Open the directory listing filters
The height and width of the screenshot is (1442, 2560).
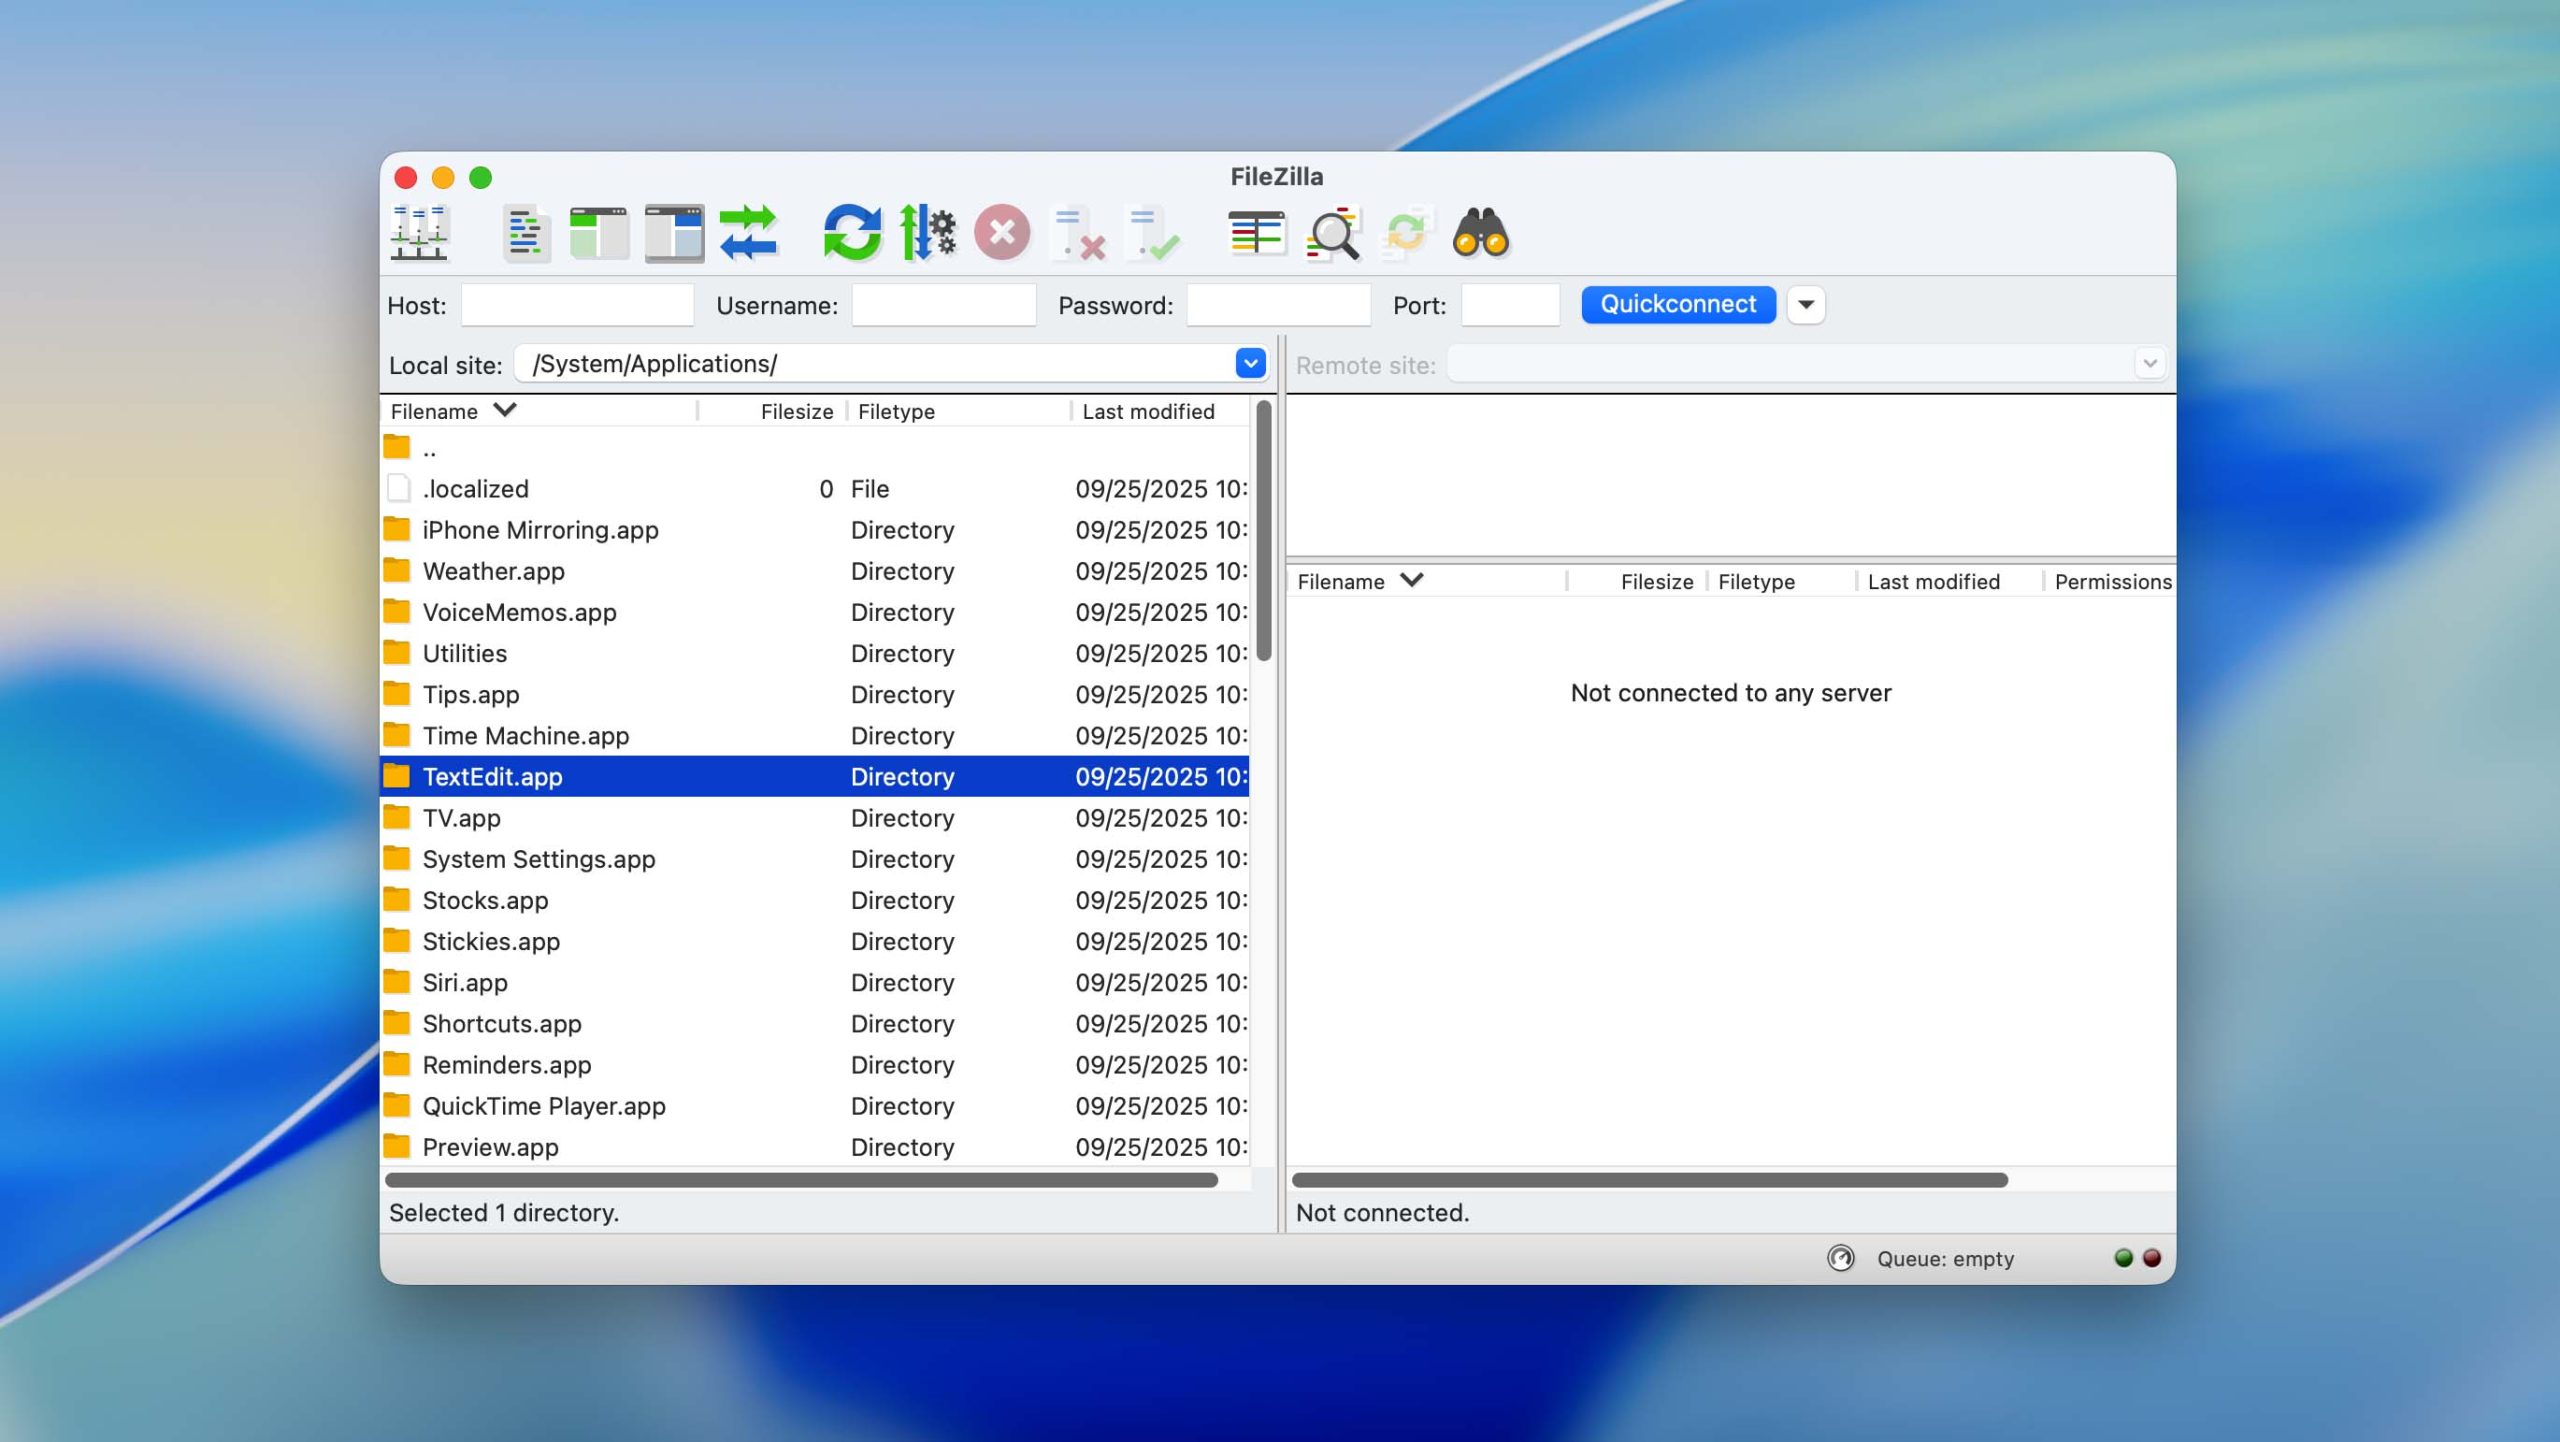1257,233
